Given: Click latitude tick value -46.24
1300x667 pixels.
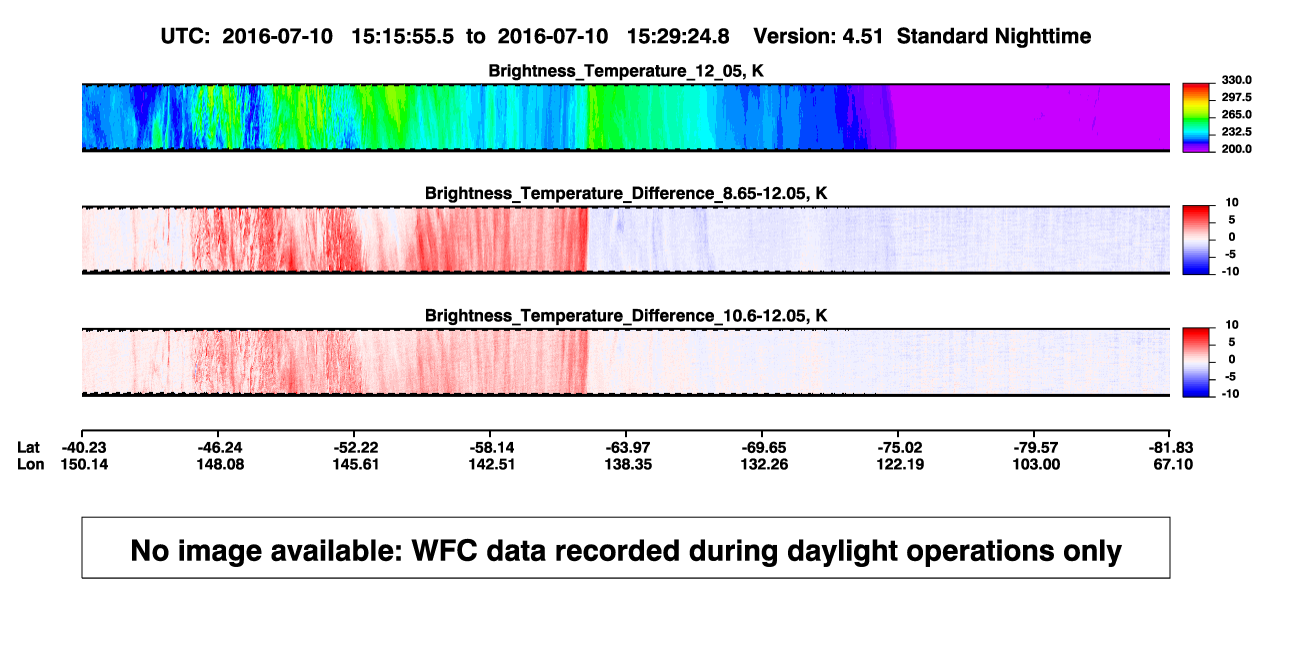Looking at the screenshot, I should tap(219, 447).
